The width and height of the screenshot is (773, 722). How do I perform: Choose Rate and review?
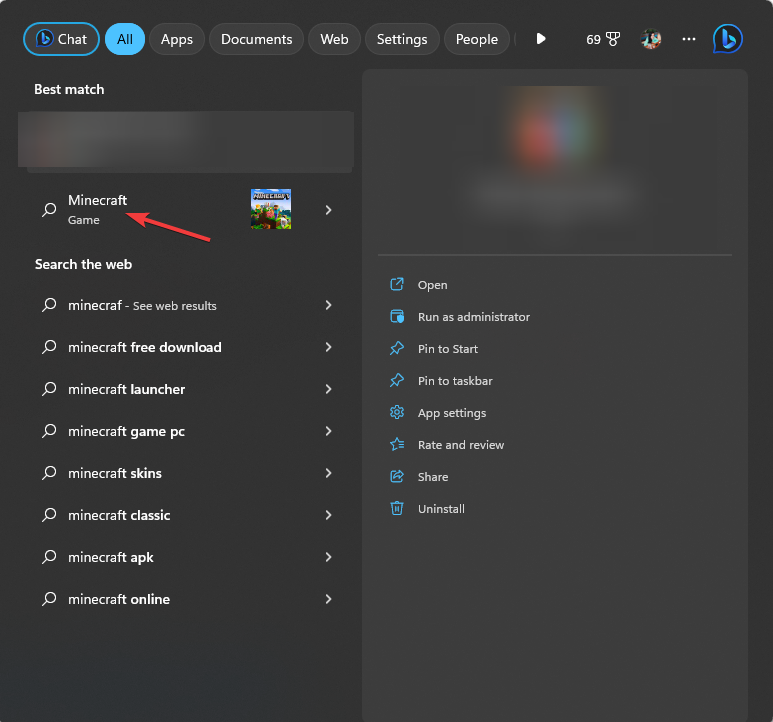(461, 445)
